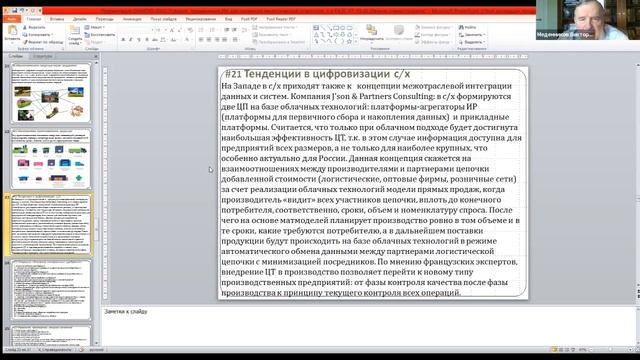Click Find (Найти) in Editing group
Viewport: 640px width, 360px height.
(x=468, y=27)
